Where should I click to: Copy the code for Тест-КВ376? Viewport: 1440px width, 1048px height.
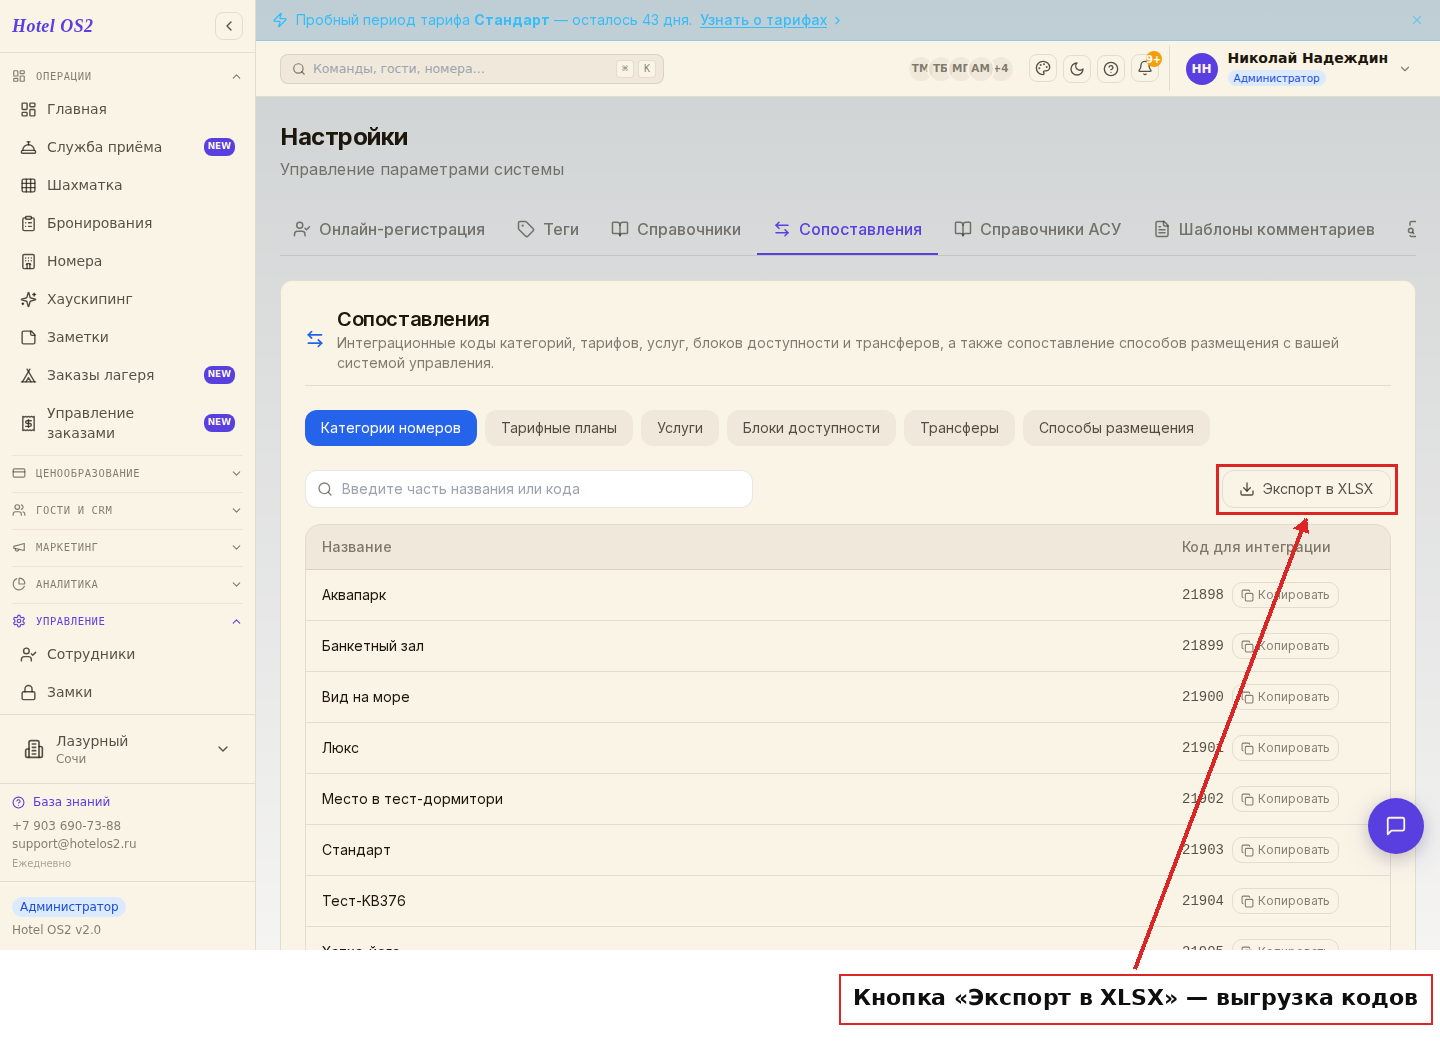[x=1285, y=901]
